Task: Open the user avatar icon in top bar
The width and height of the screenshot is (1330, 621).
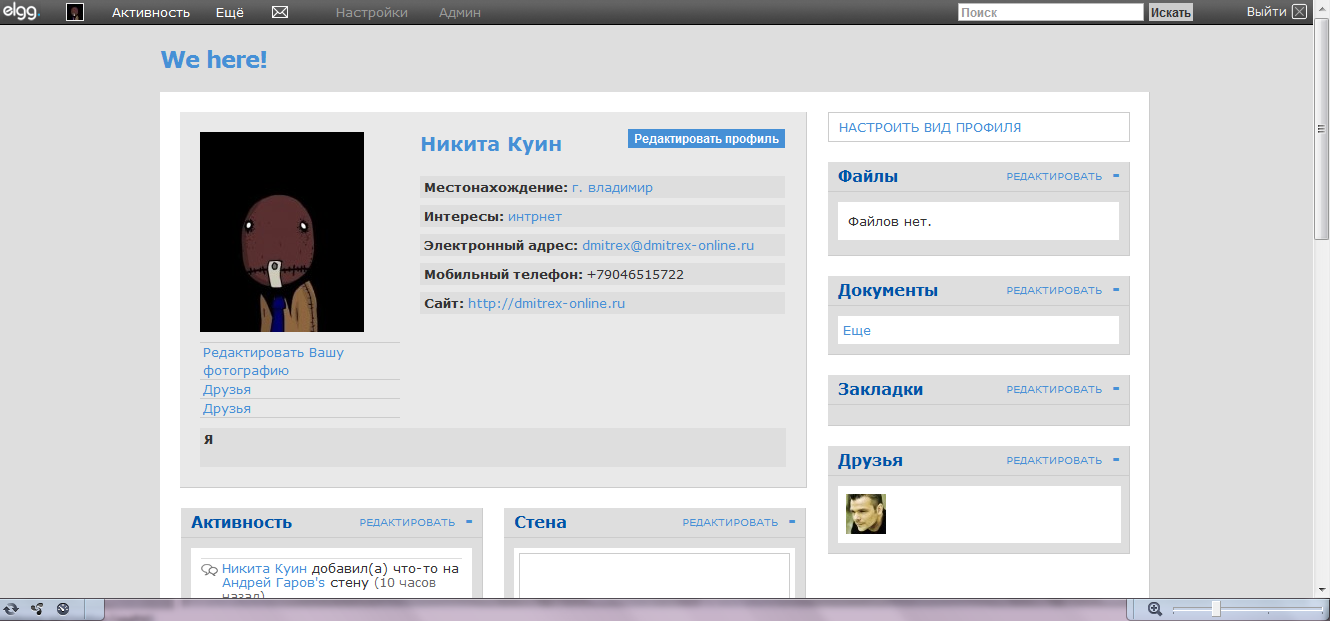Action: 75,13
